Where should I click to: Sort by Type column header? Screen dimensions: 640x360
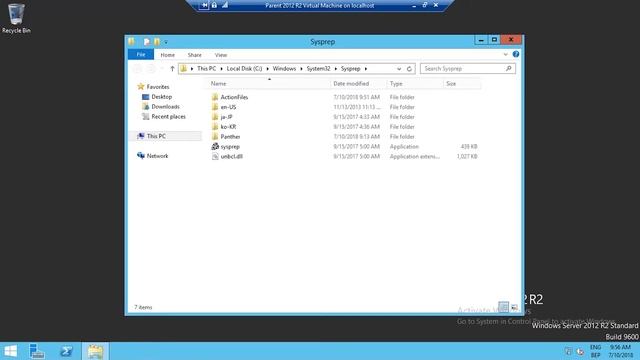point(414,84)
